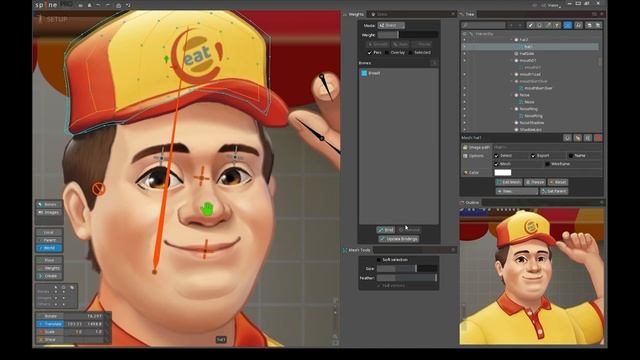Click the Reset button in mesh properties
The image size is (640, 360).
tap(558, 182)
